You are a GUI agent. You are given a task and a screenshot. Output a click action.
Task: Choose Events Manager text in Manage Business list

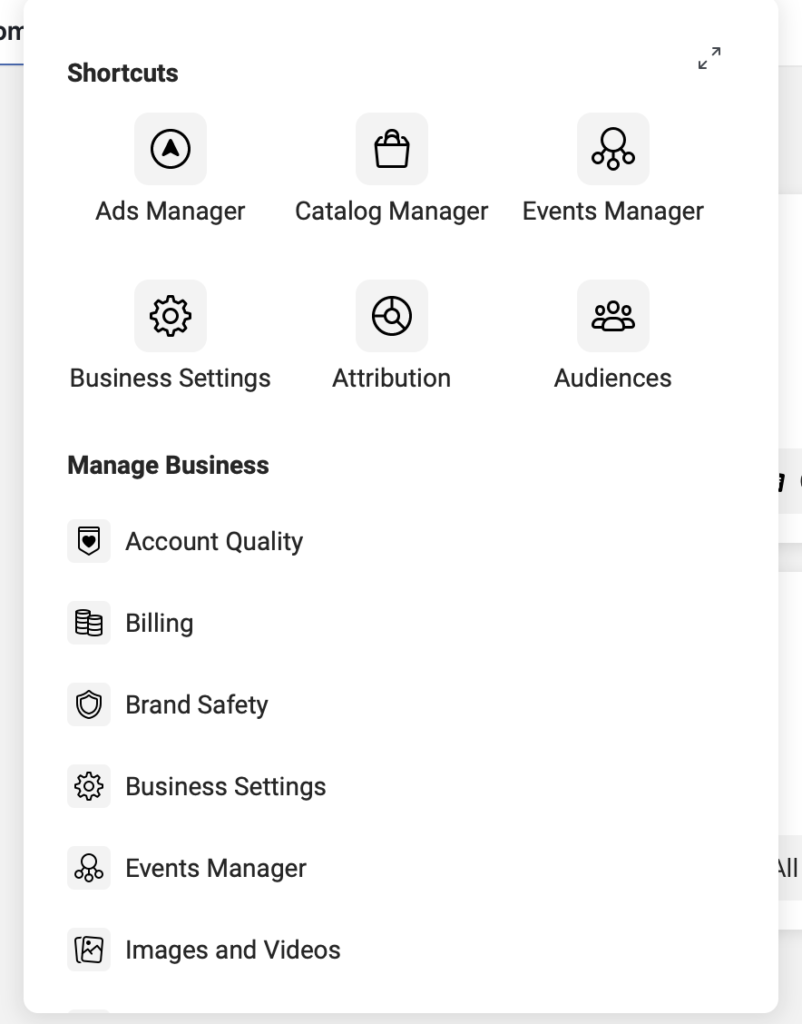click(x=215, y=869)
